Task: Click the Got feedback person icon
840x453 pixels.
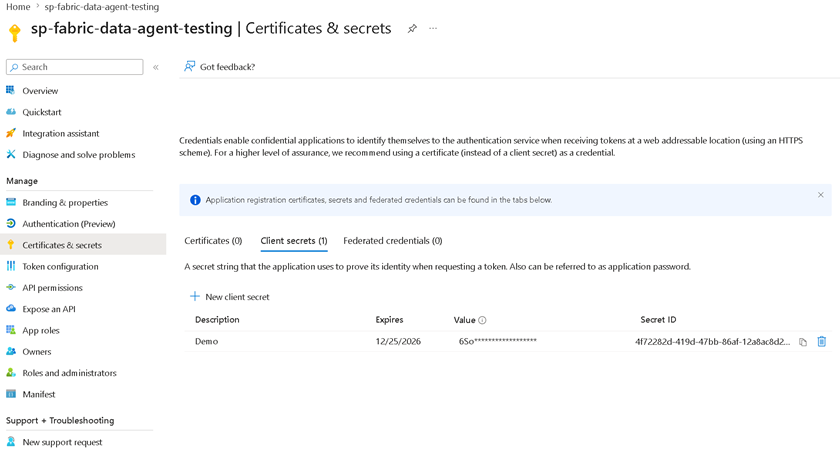Action: tap(189, 66)
